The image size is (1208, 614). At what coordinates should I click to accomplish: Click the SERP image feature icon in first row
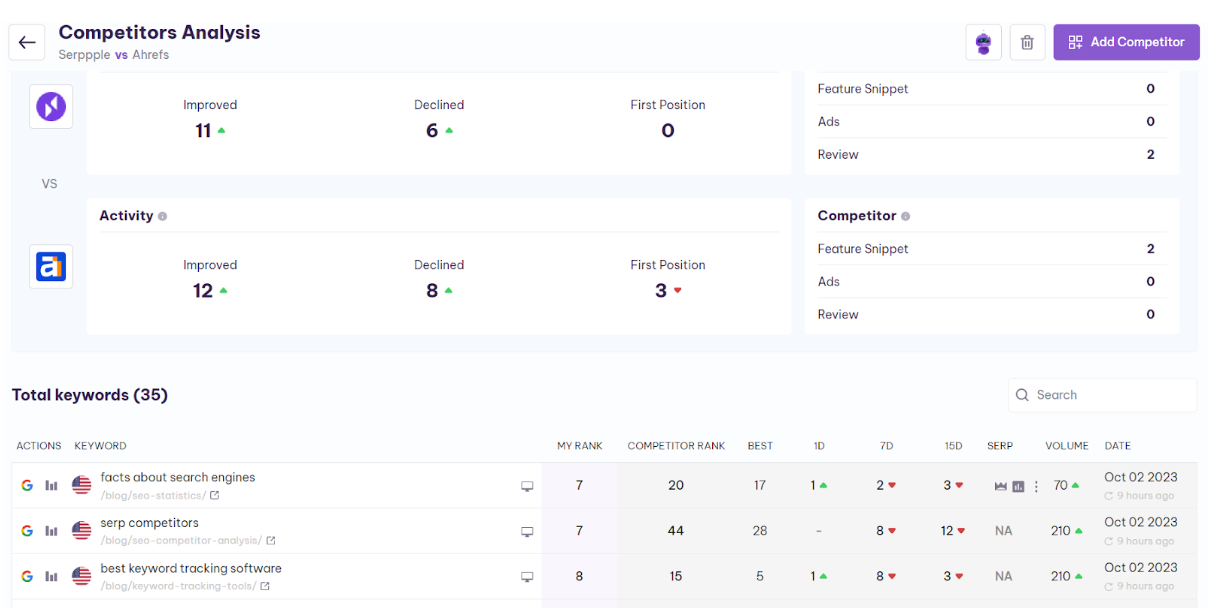1018,486
